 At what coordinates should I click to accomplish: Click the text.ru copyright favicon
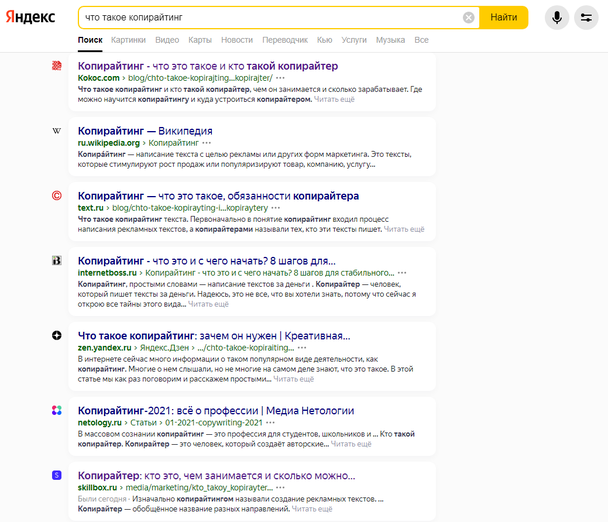pos(57,195)
